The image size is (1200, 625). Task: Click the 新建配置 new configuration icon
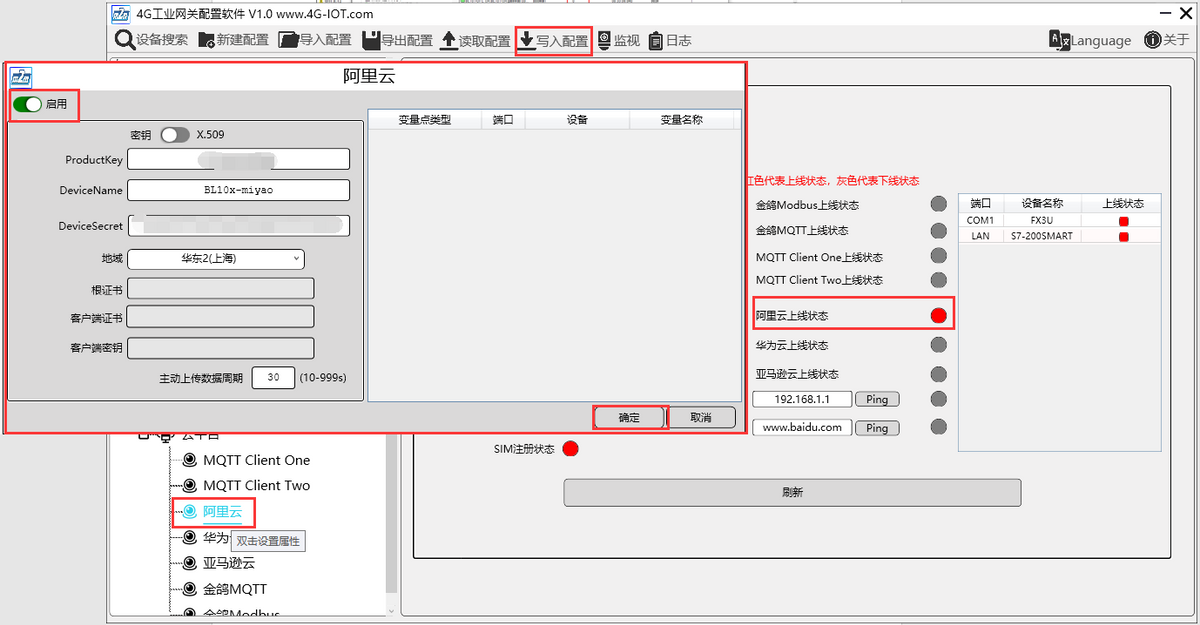tap(207, 40)
